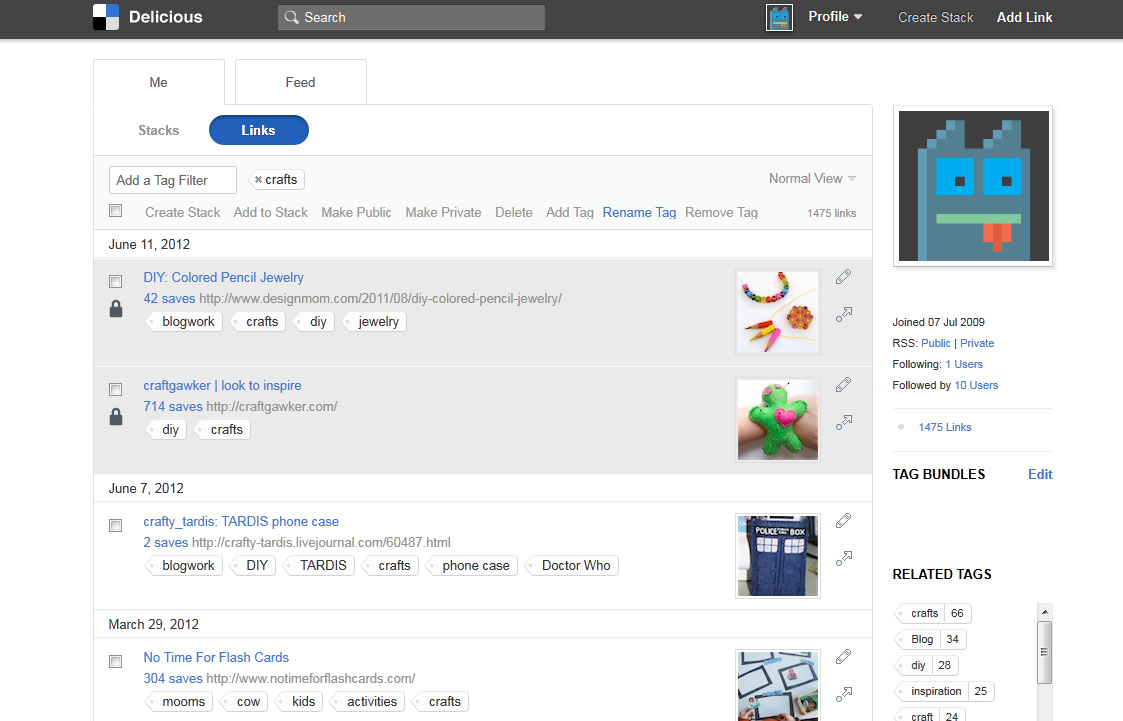Check the DIY: Colored Pencil Jewelry checkbox
Image resolution: width=1123 pixels, height=721 pixels.
pyautogui.click(x=115, y=281)
